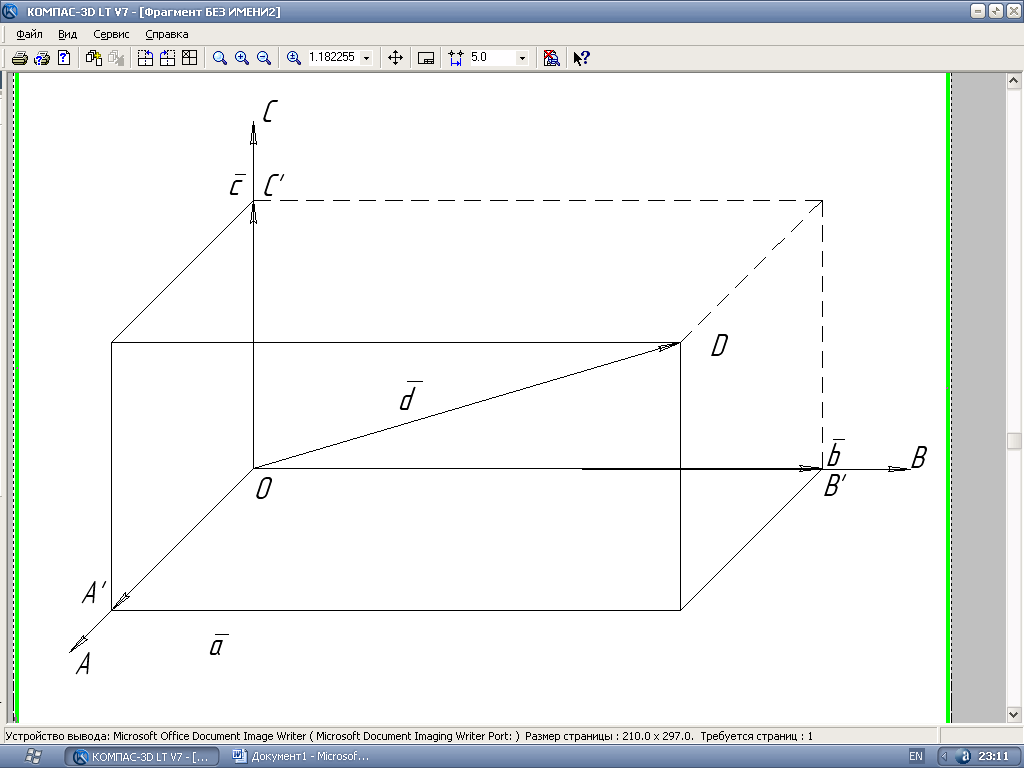Click the КОМПАС application icon in the title bar
This screenshot has height=768, width=1024.
click(x=10, y=11)
